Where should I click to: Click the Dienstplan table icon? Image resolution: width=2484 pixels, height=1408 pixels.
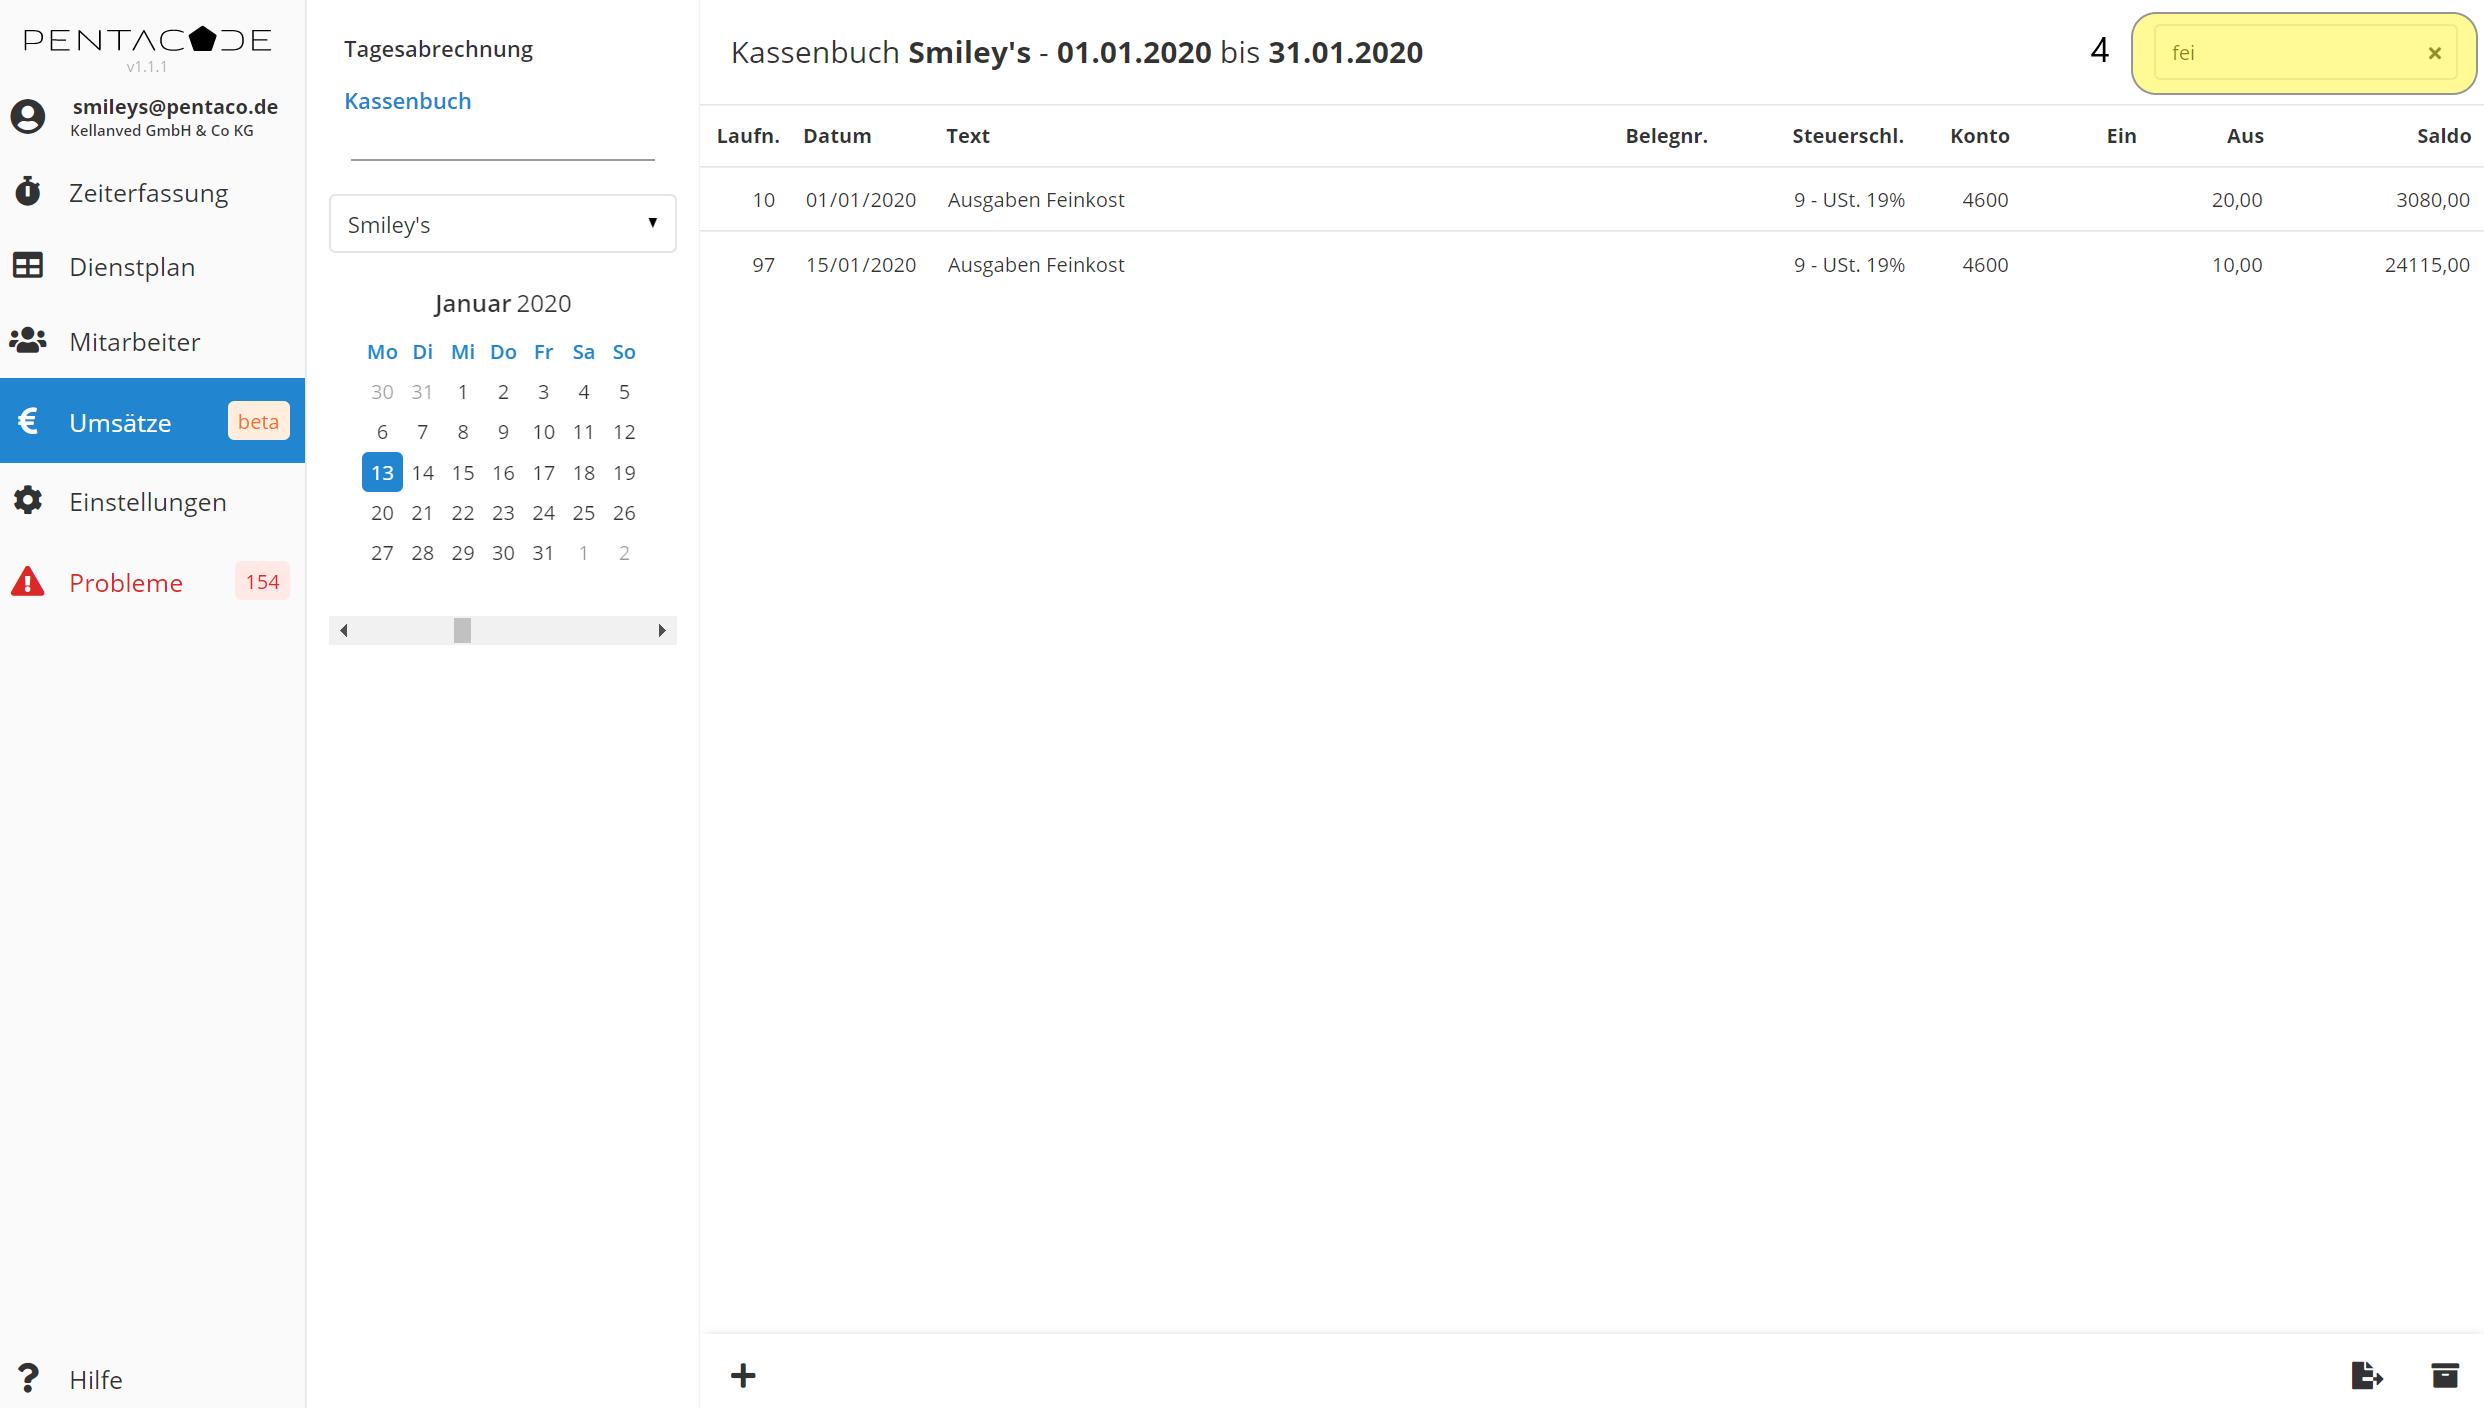[28, 266]
